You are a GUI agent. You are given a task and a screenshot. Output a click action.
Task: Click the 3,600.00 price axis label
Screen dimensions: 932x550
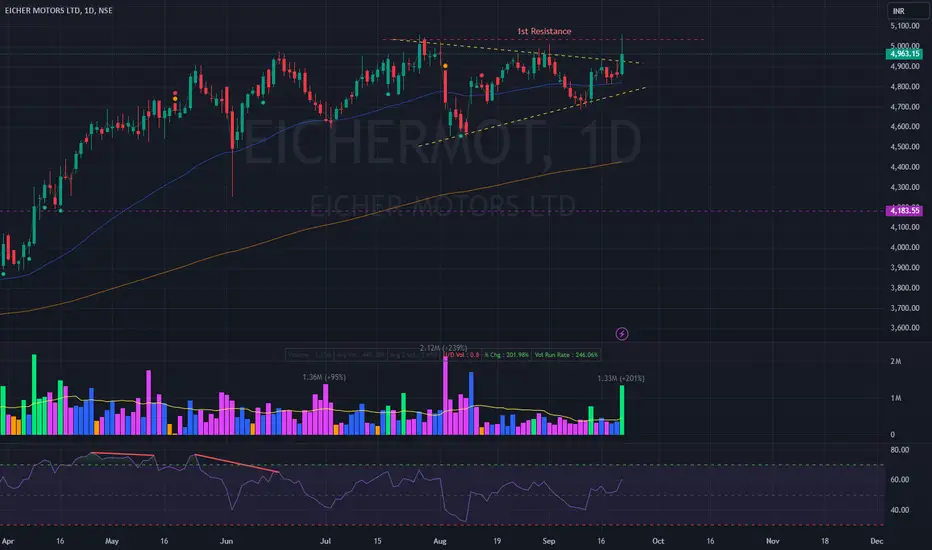coord(905,328)
